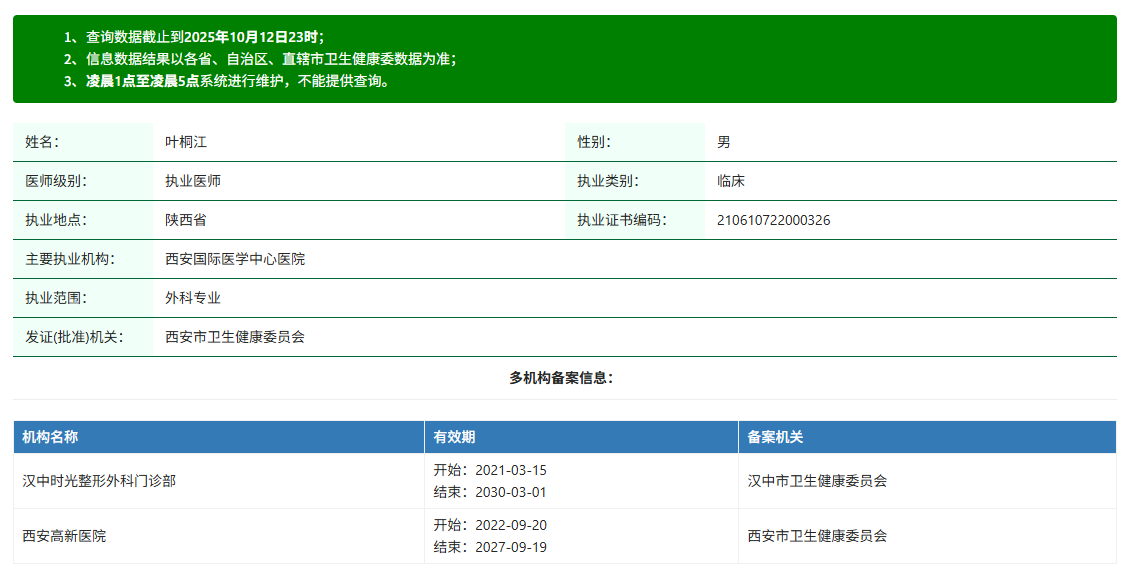
Task: Click the 汉中市卫生健康委员会 cell
Action: click(817, 481)
